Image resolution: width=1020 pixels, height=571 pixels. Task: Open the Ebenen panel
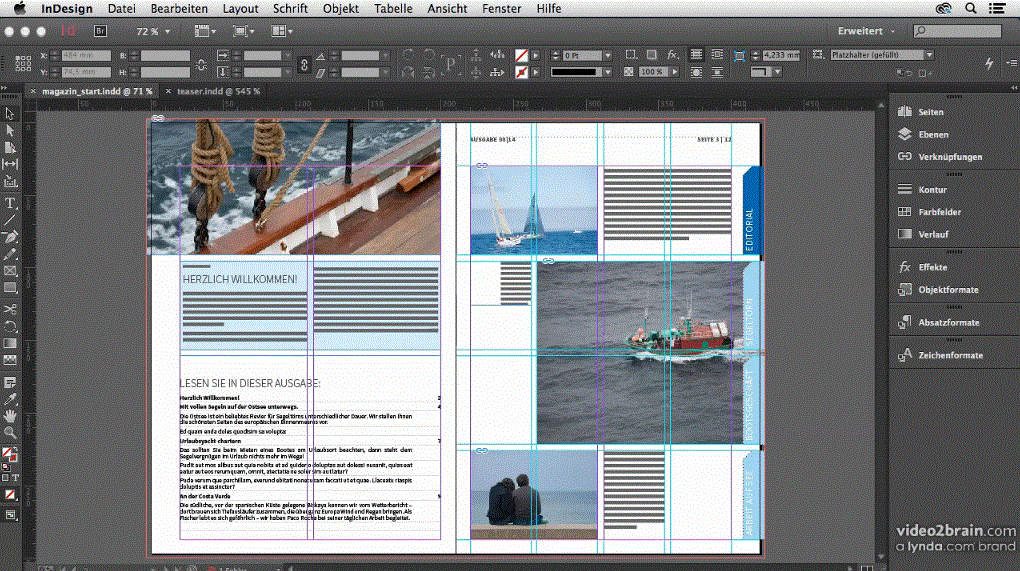click(933, 134)
